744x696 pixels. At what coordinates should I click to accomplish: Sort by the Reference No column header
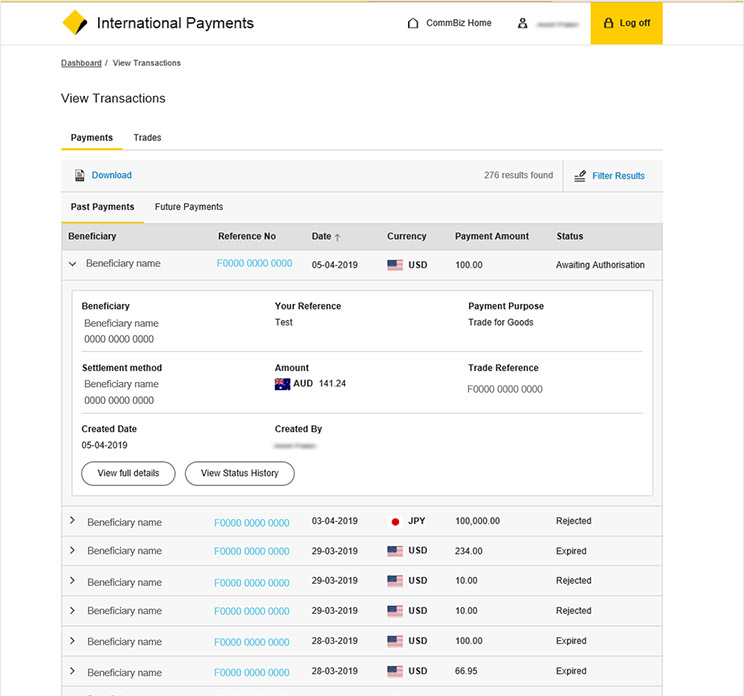tap(247, 236)
